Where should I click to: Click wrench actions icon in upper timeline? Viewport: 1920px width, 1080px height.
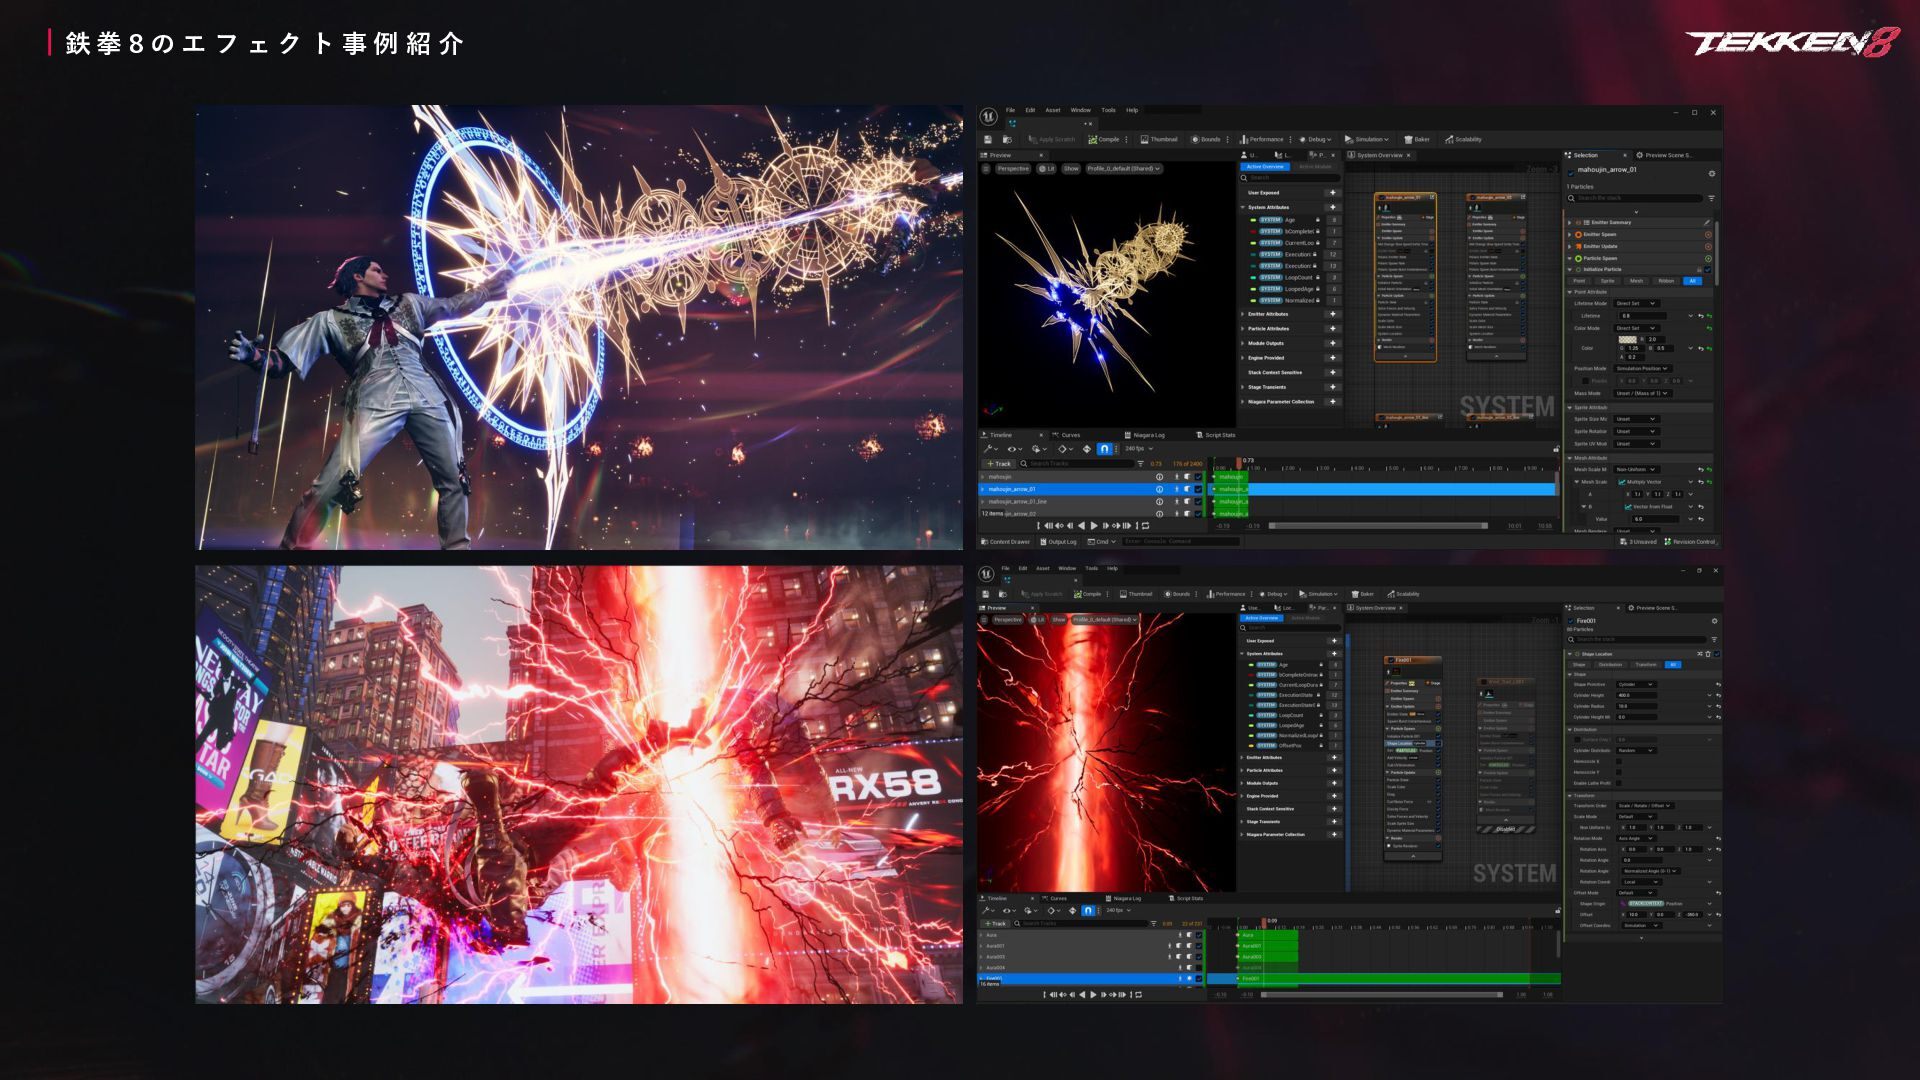(x=987, y=449)
